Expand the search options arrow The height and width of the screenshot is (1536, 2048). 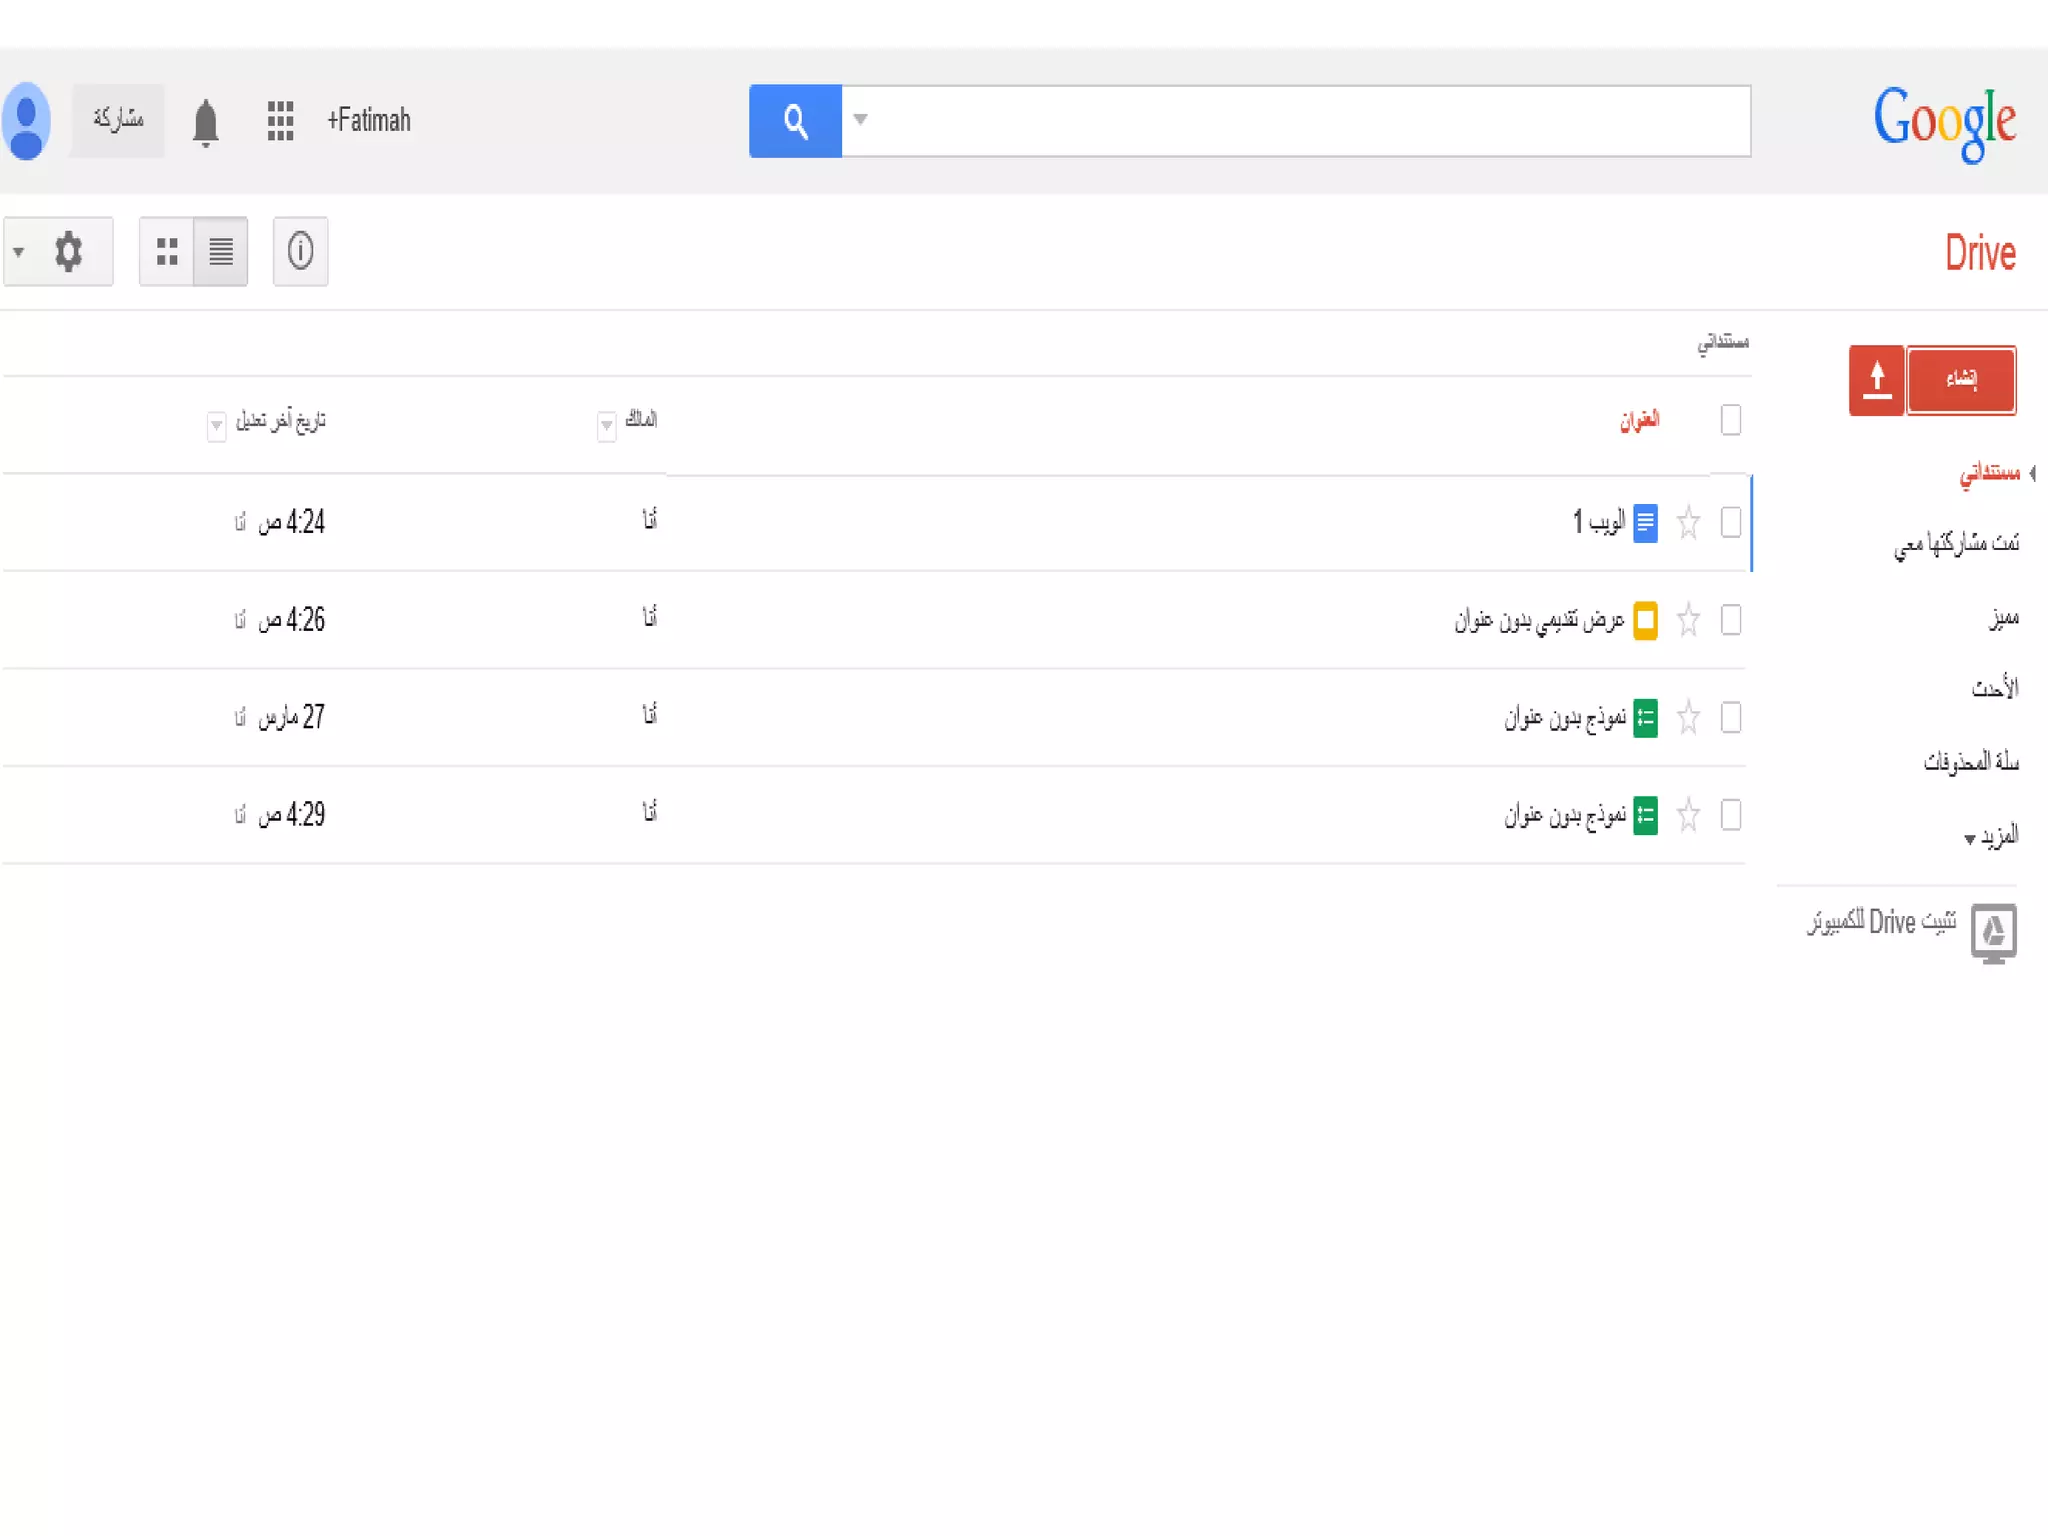point(860,120)
